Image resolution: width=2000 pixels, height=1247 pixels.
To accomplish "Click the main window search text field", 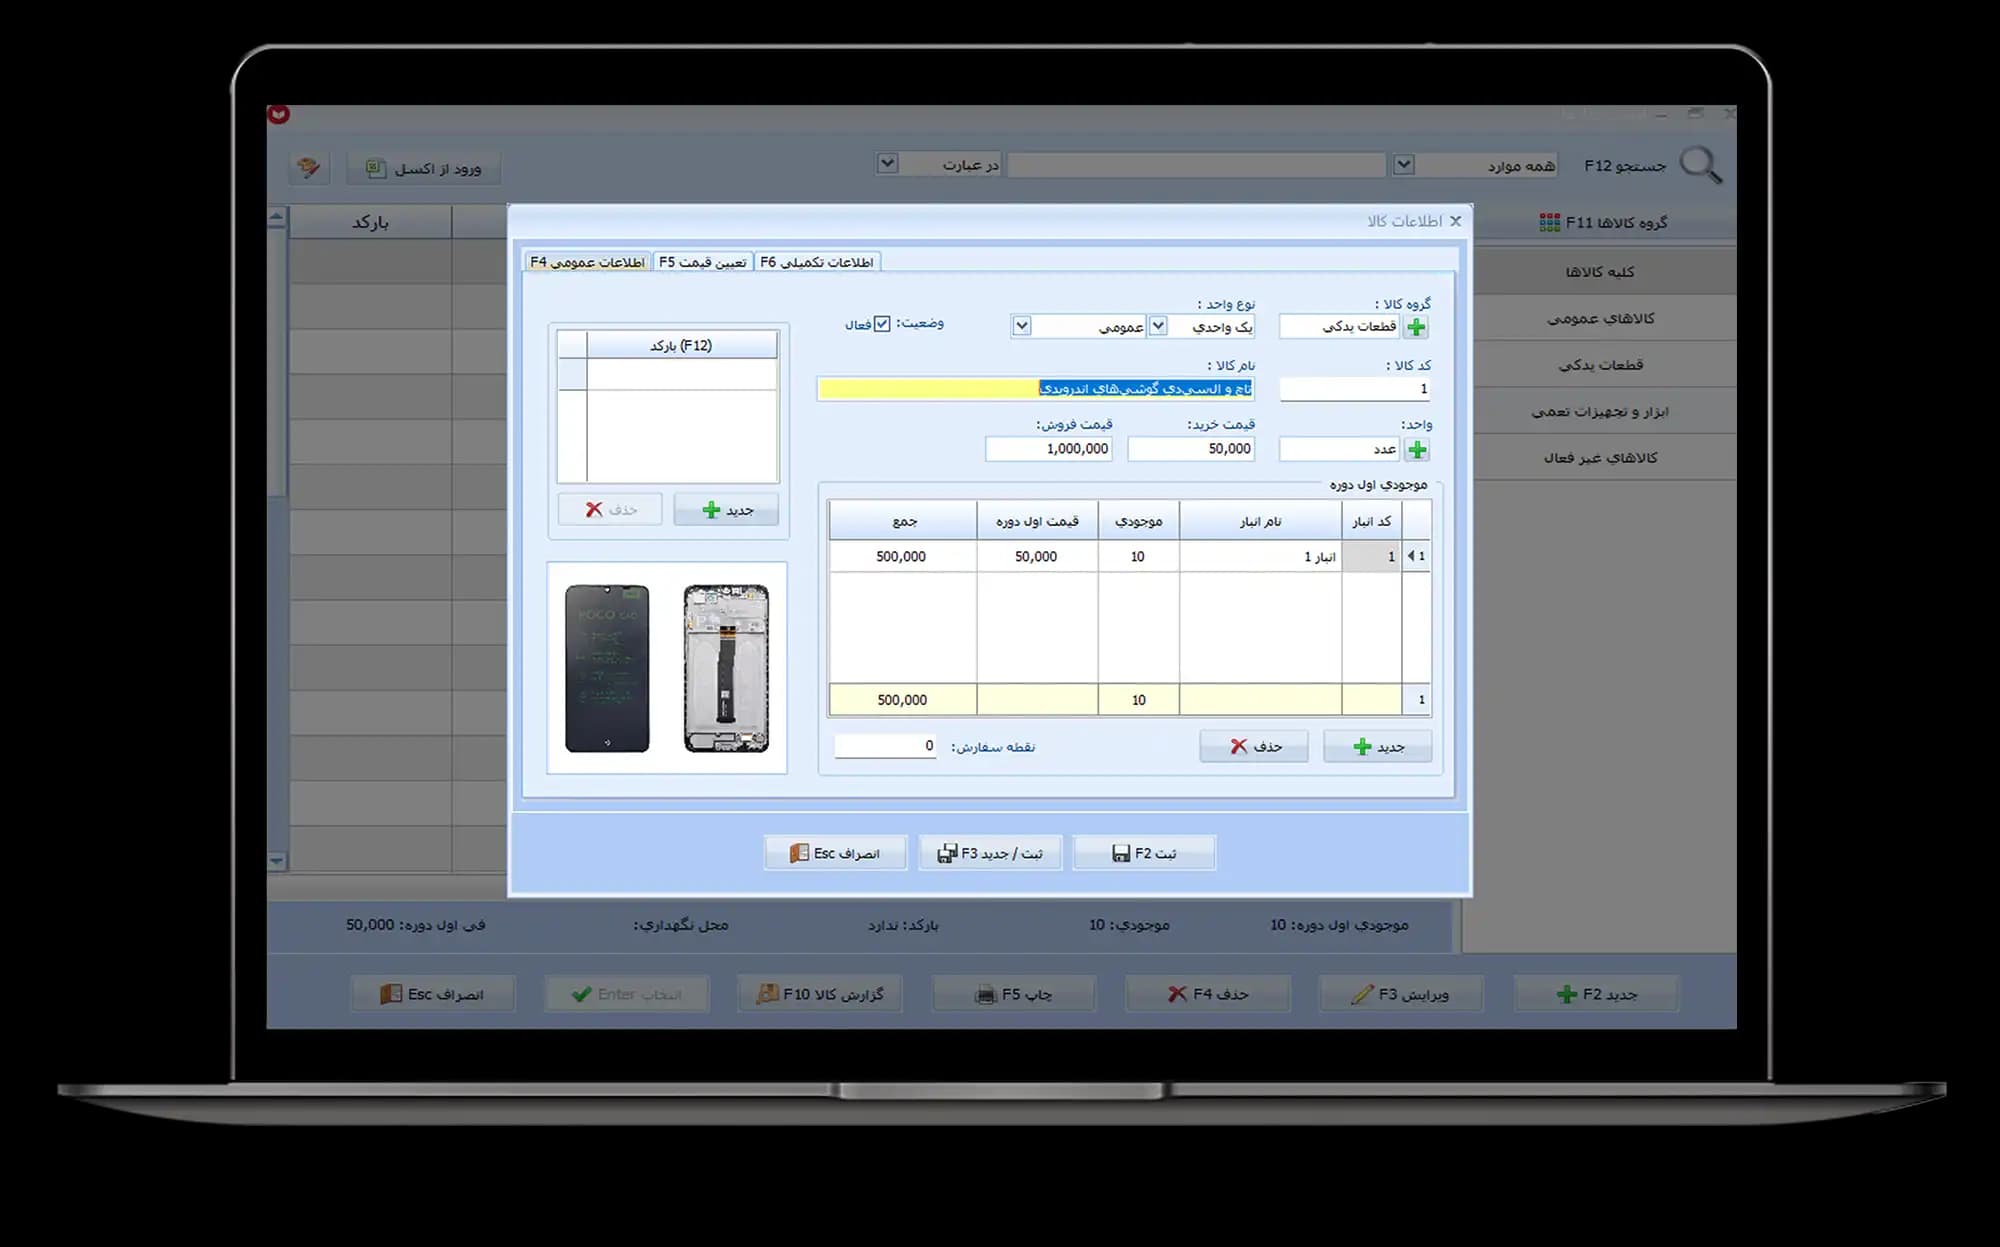I will coord(1196,165).
